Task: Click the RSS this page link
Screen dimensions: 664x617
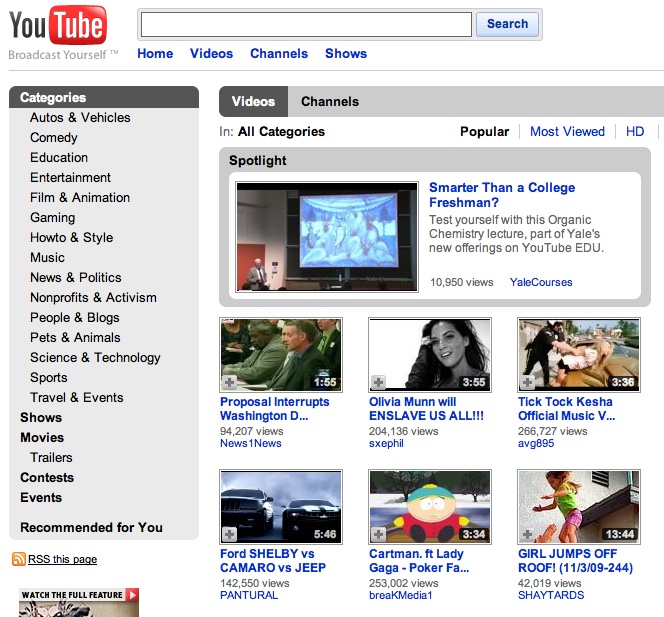Action: [x=62, y=559]
